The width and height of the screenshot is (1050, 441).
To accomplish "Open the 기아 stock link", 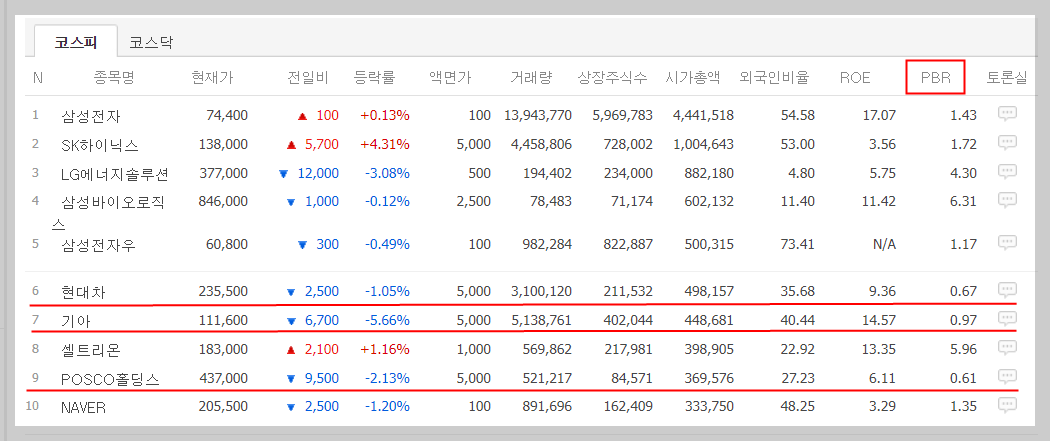I will 76,321.
